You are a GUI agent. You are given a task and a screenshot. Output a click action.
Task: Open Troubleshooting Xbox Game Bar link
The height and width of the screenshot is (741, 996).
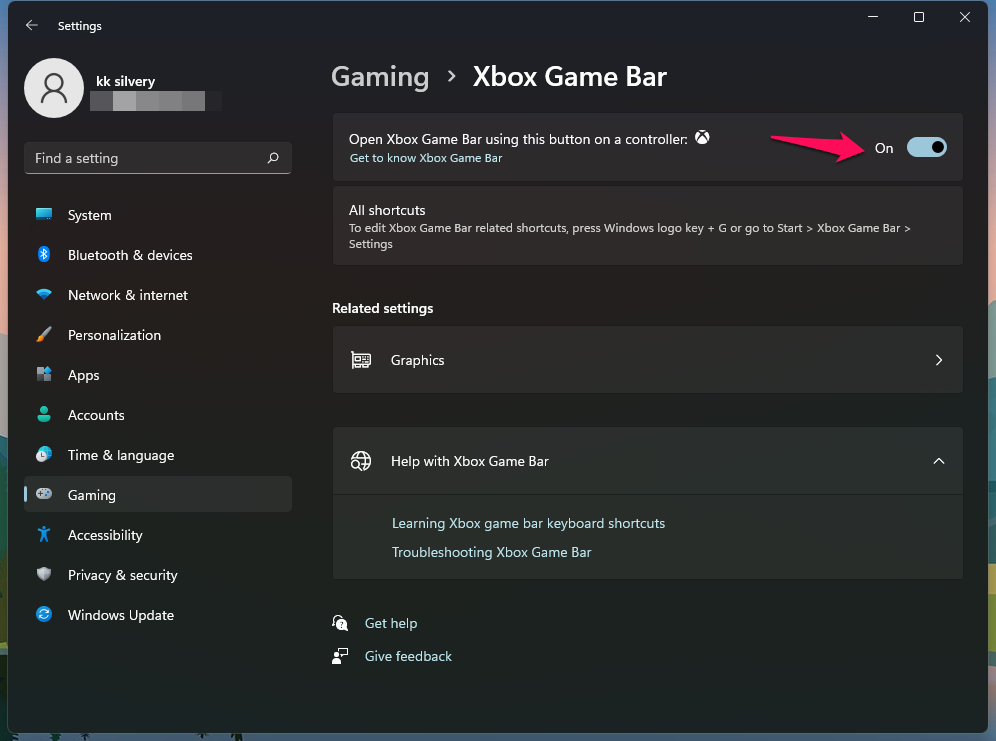coord(491,552)
